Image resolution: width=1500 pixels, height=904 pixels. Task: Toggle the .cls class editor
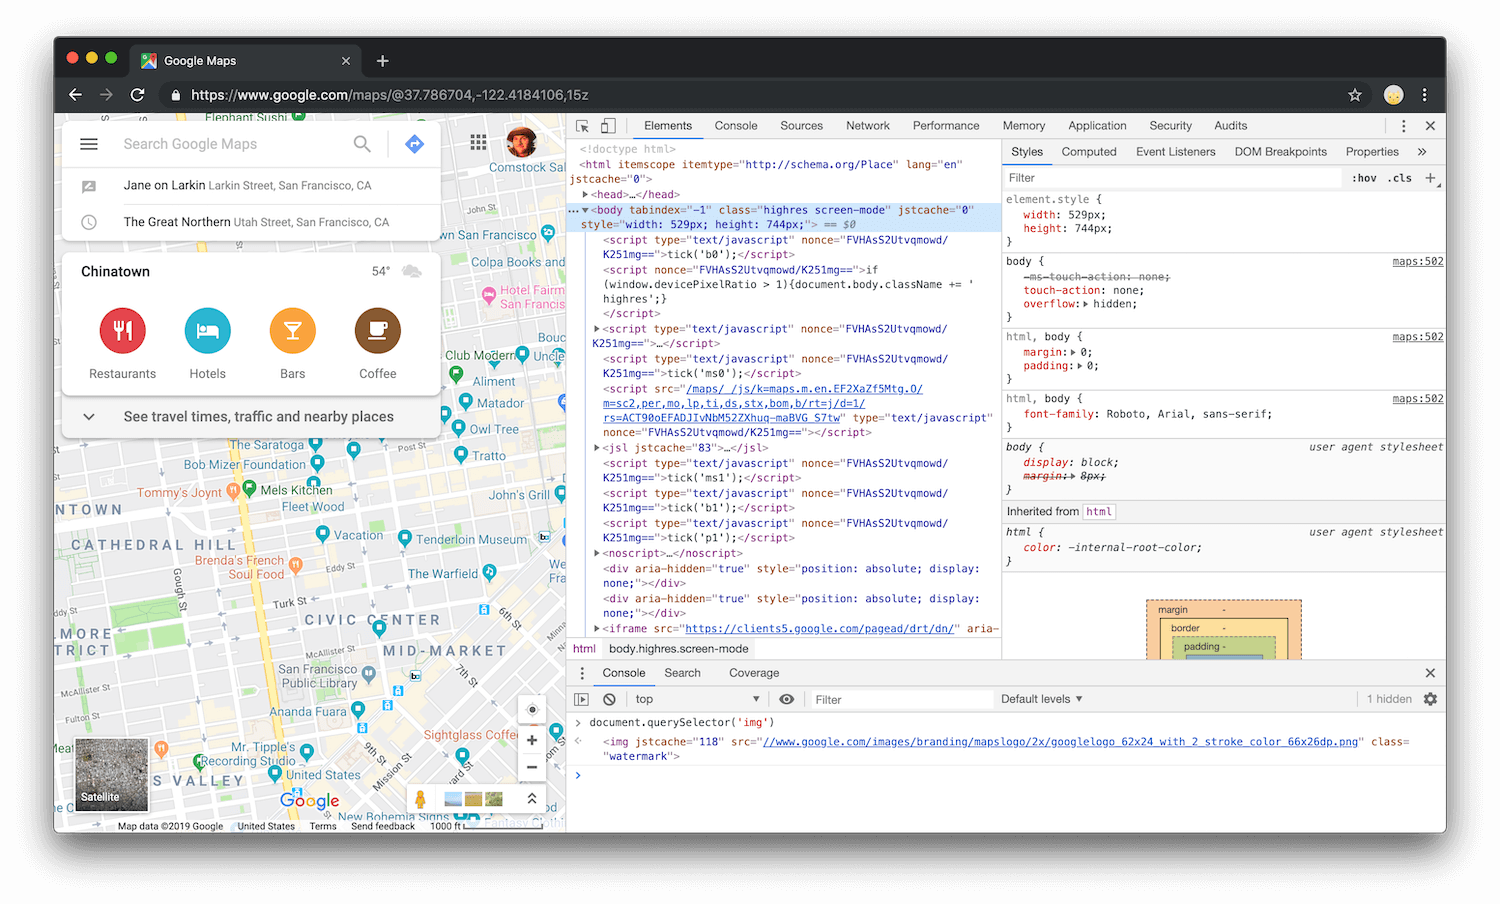pos(1400,177)
